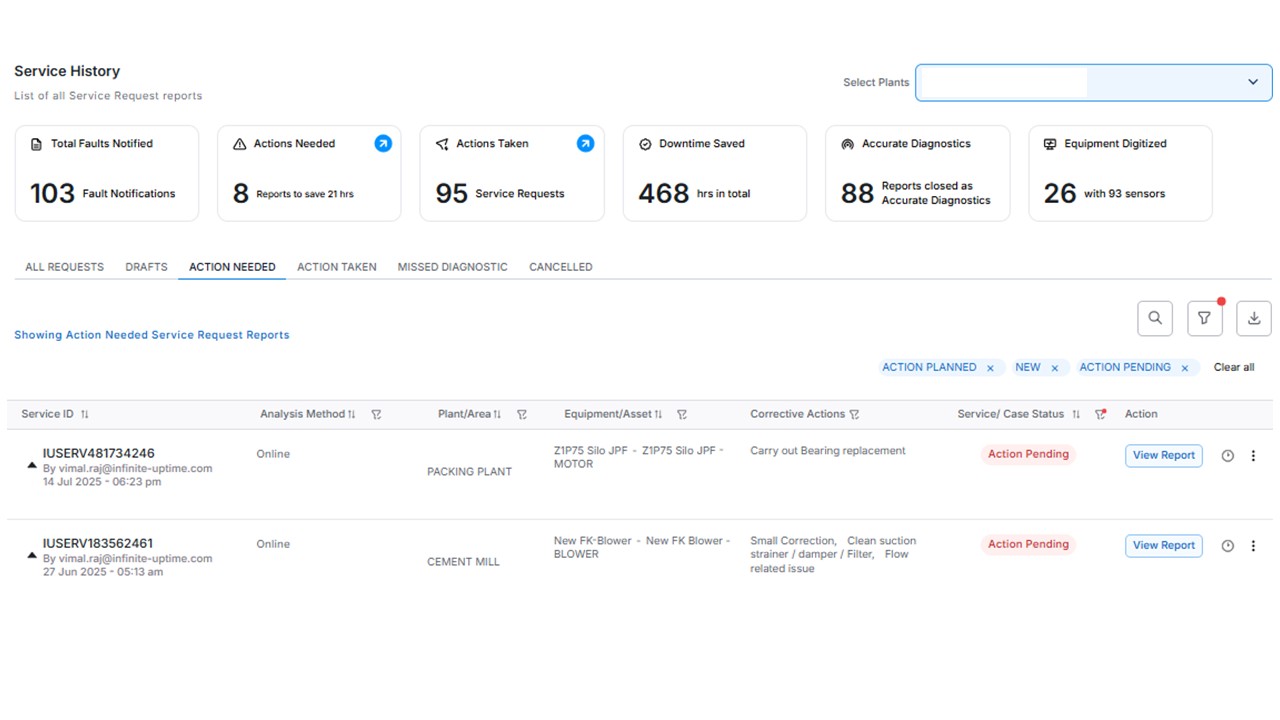This screenshot has height=720, width=1280.
Task: Open Actions Needed card arrow icon
Action: (x=383, y=144)
